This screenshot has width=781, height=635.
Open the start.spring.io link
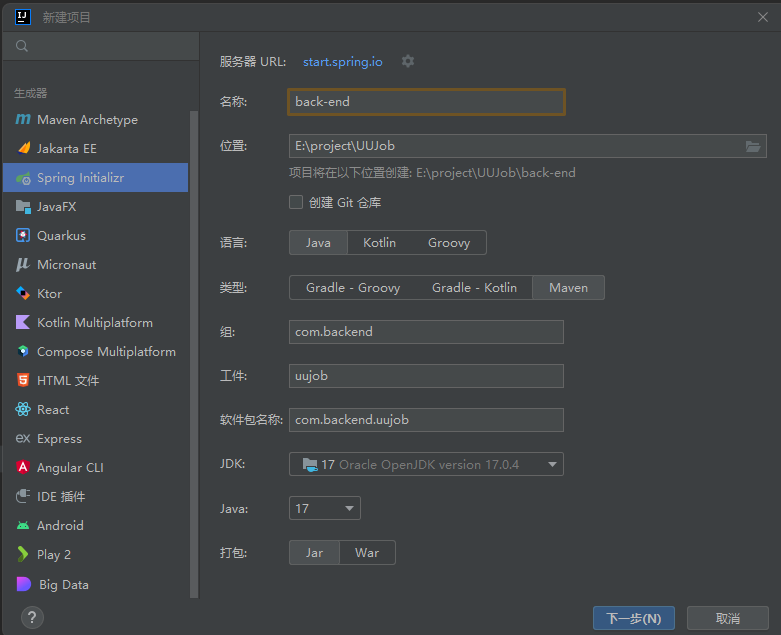(343, 62)
